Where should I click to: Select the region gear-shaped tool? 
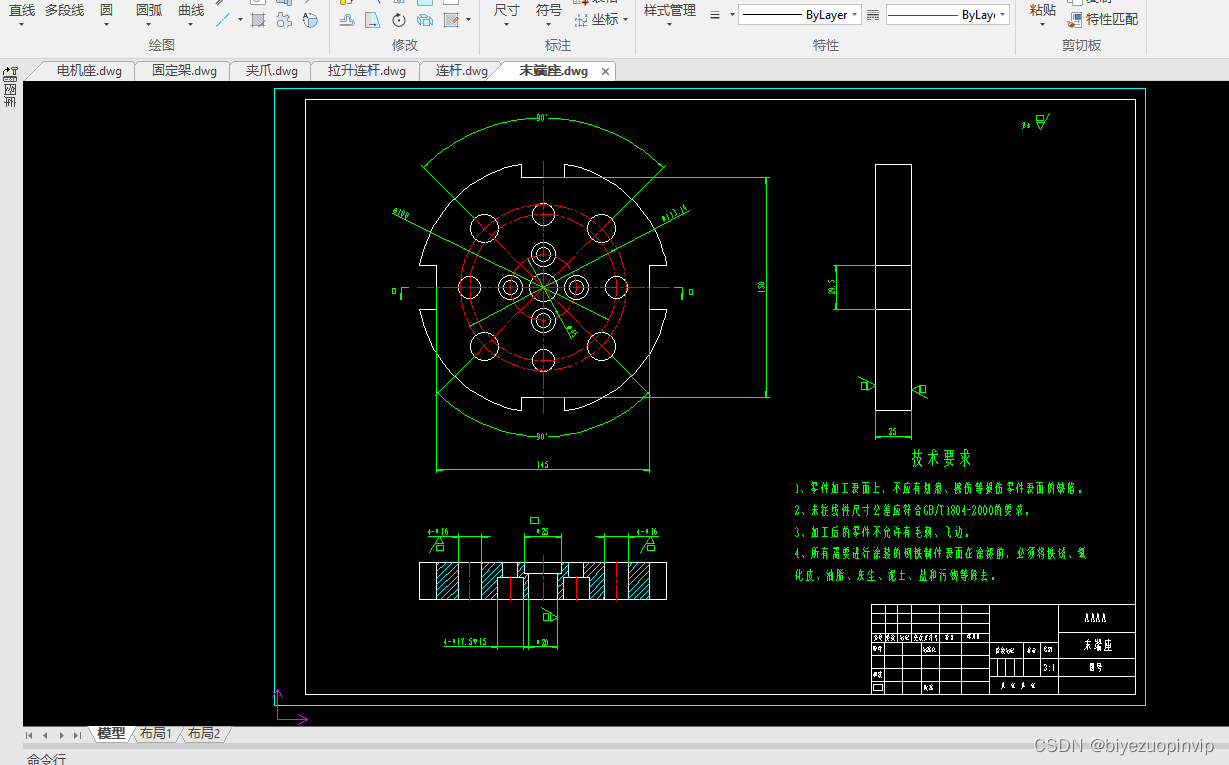(284, 19)
